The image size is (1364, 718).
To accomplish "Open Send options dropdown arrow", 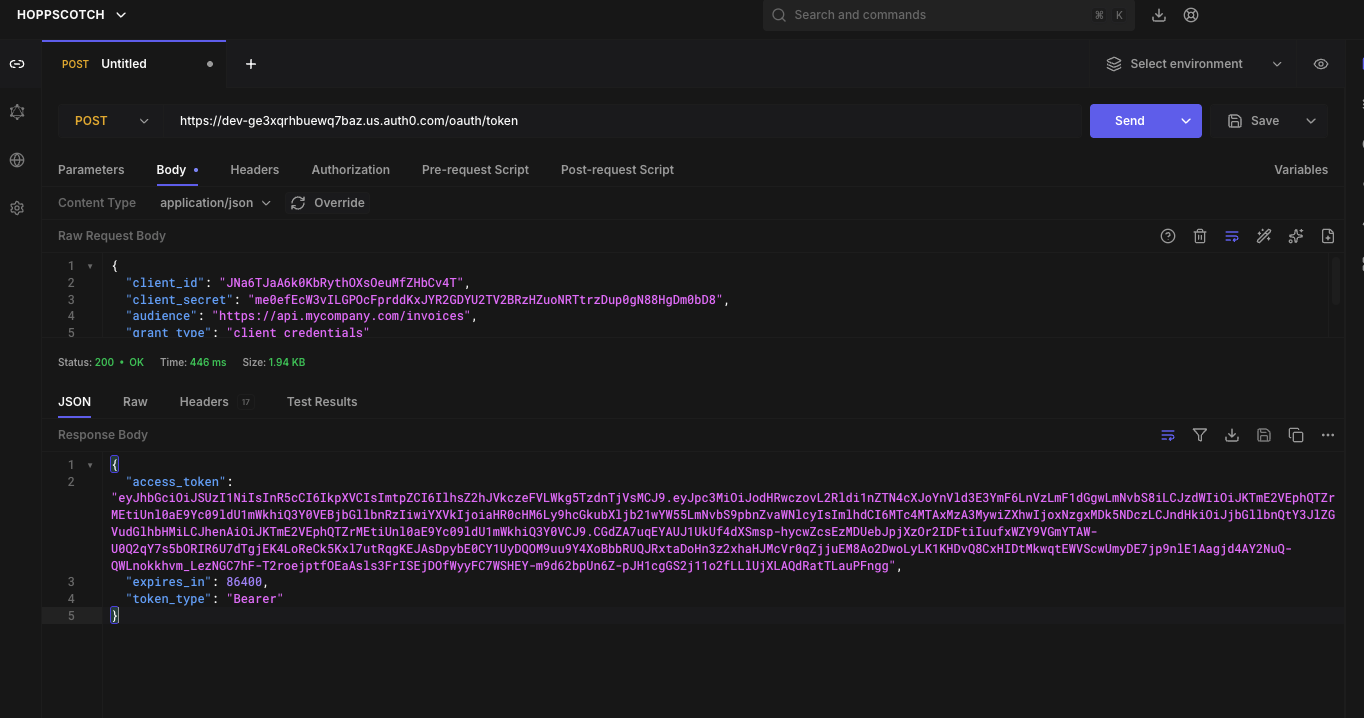I will pyautogui.click(x=1186, y=121).
